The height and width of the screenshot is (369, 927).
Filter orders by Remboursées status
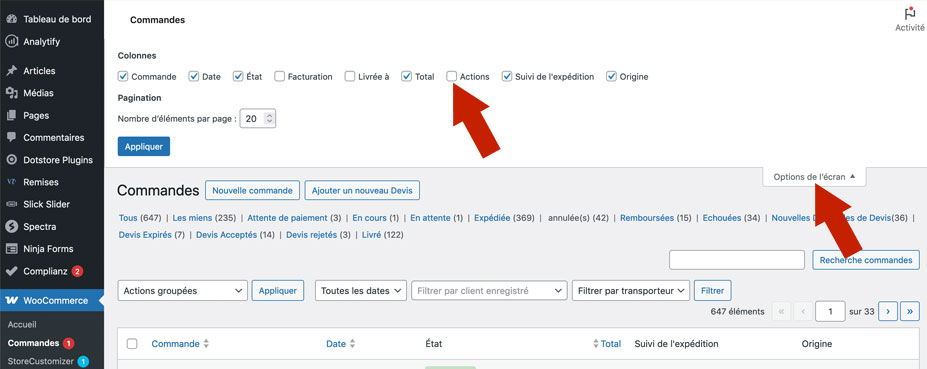pos(656,218)
